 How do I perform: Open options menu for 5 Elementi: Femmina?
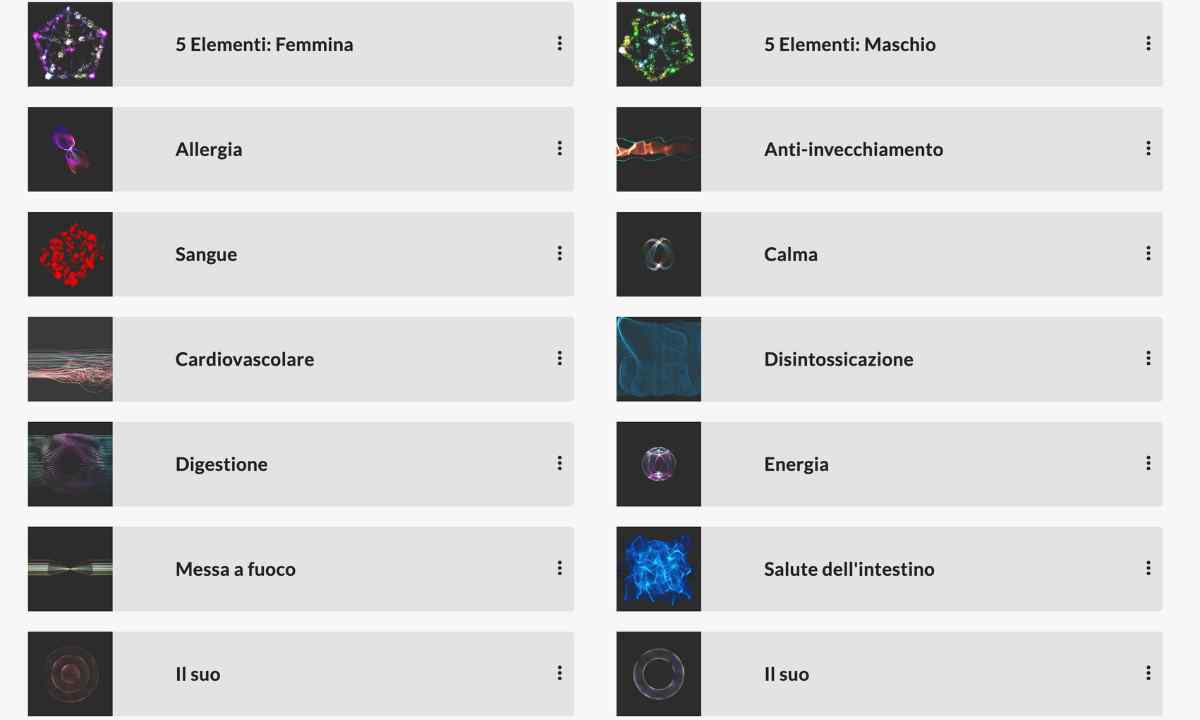559,43
